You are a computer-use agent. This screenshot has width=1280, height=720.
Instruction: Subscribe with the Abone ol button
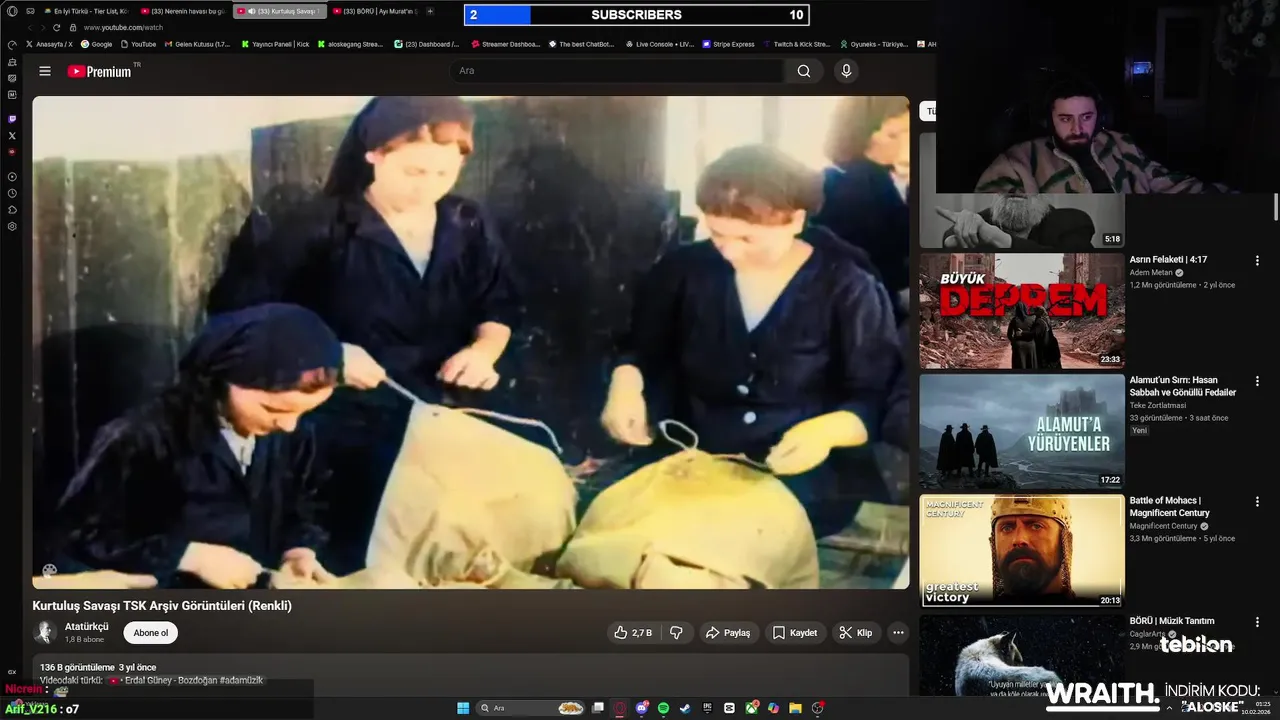coord(151,633)
